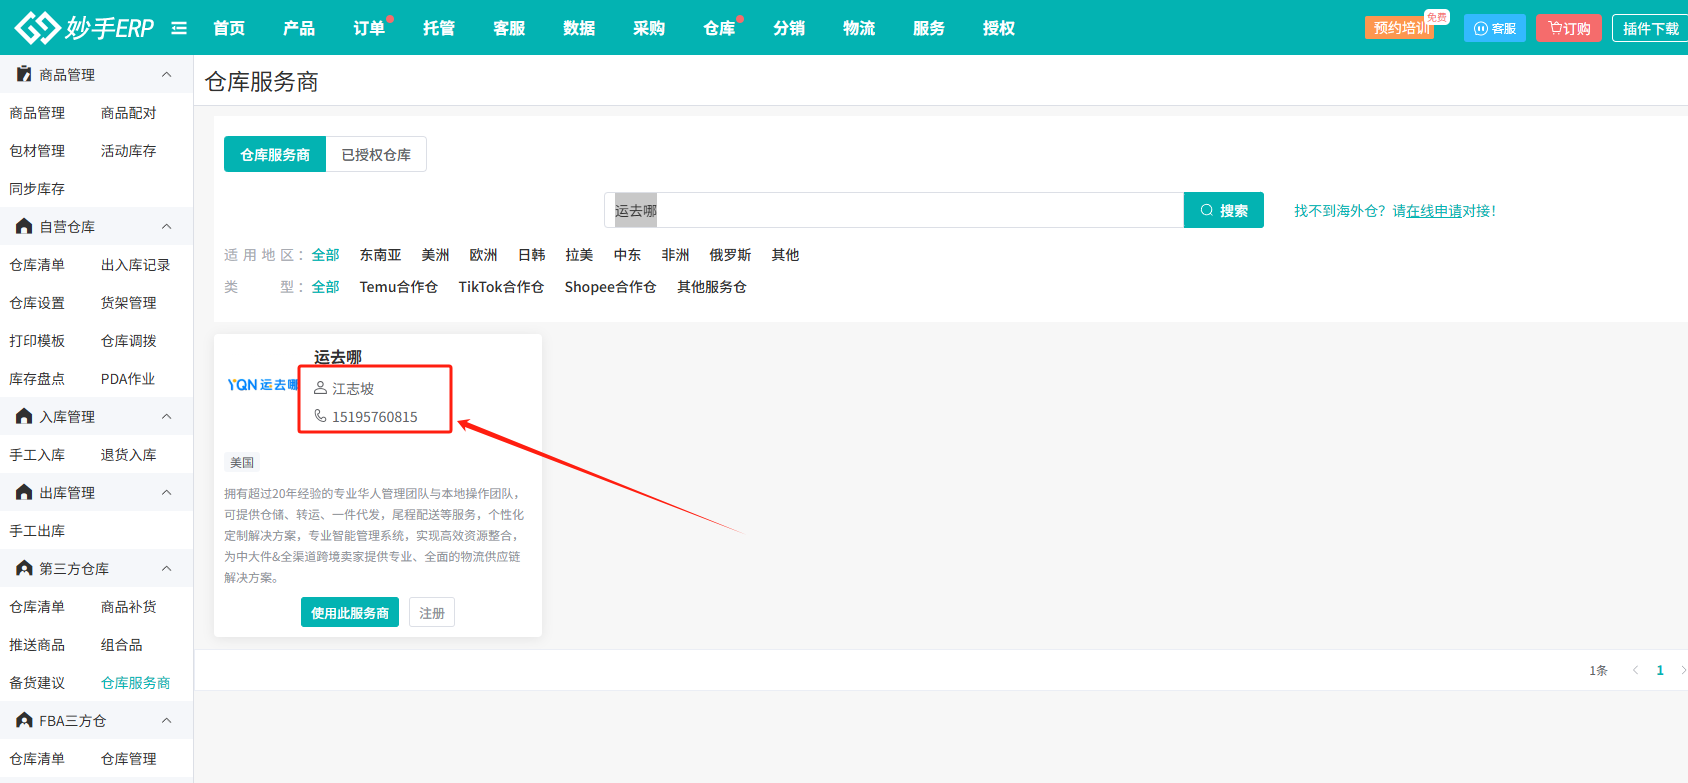Click the blue 客服 support button

click(1495, 28)
